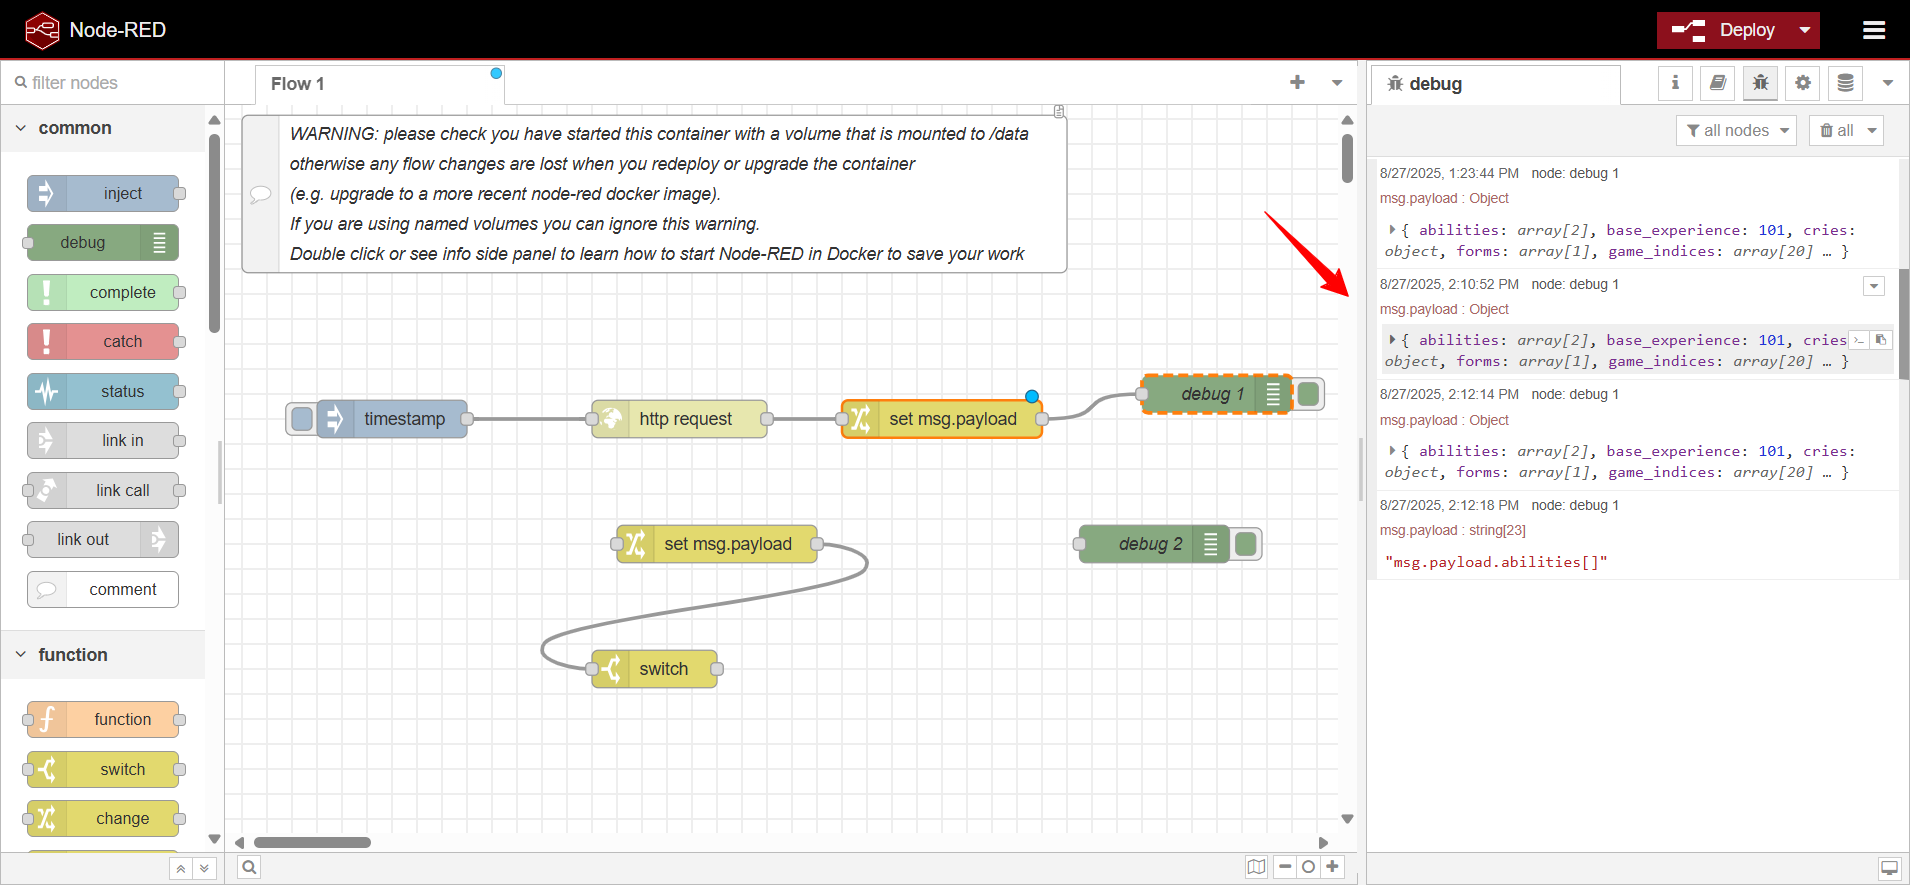The height and width of the screenshot is (885, 1910).
Task: Add a new flow with plus icon
Action: (1297, 82)
